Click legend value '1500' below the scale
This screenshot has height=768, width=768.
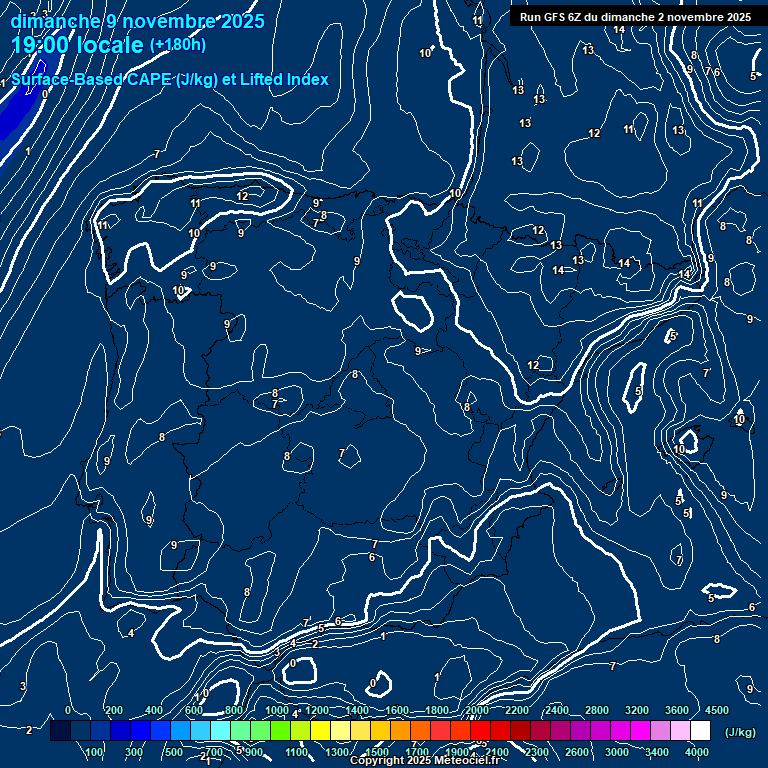point(377,752)
